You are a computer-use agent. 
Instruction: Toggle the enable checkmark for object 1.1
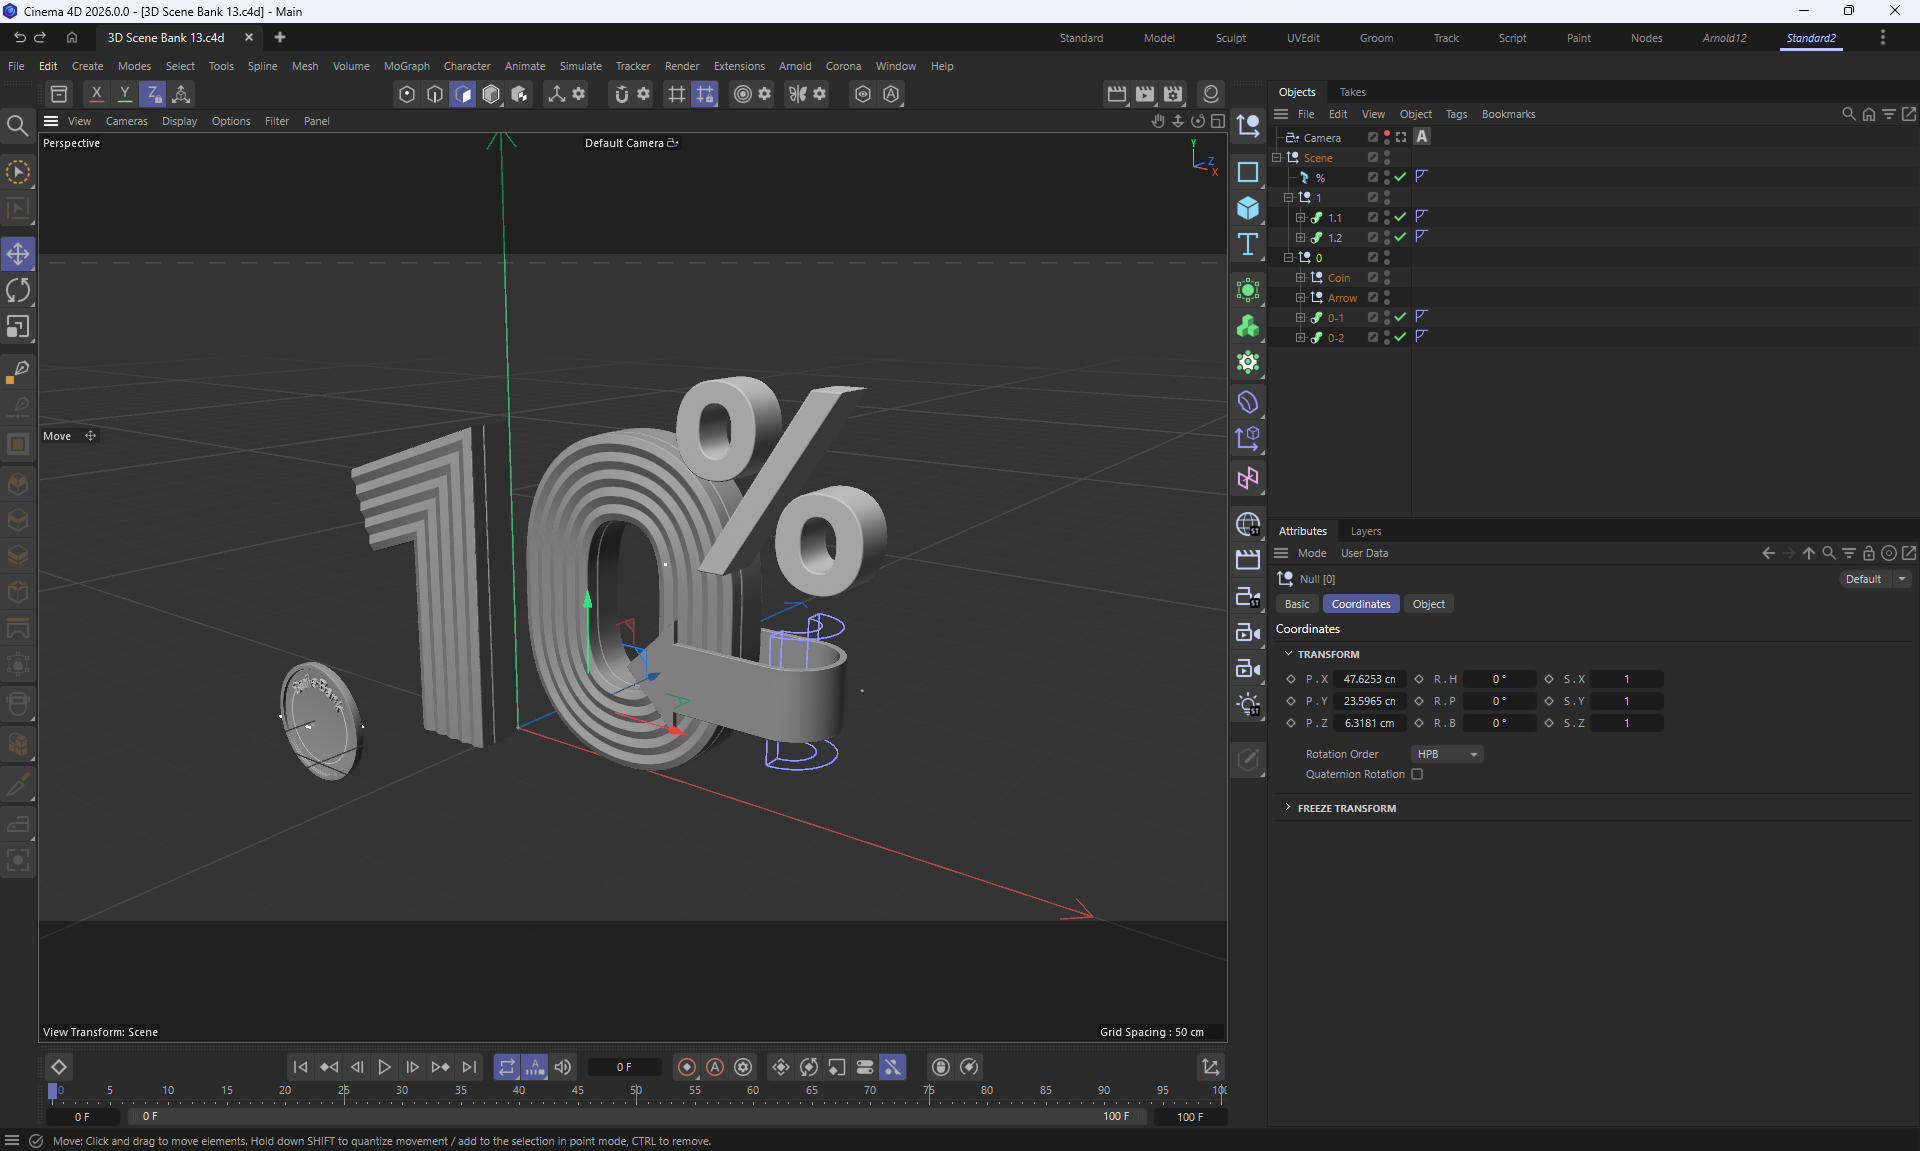[1400, 217]
